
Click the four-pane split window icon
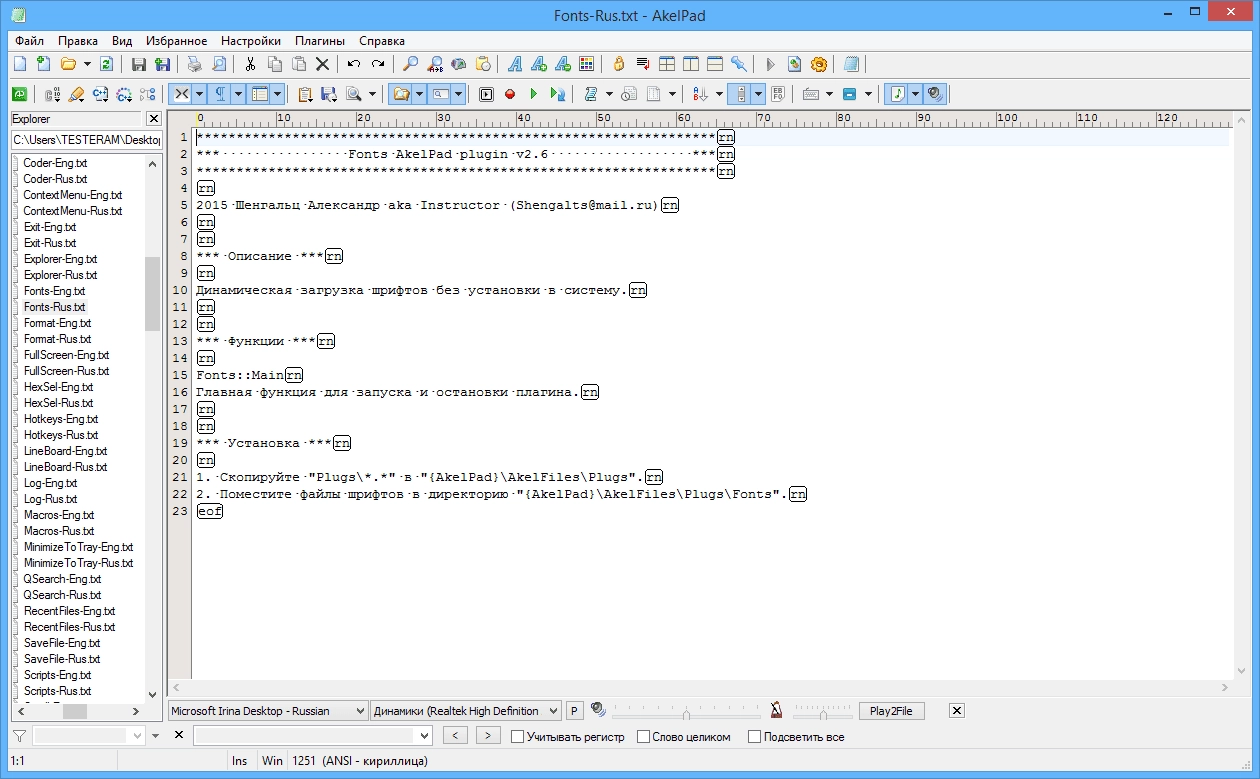pyautogui.click(x=667, y=64)
